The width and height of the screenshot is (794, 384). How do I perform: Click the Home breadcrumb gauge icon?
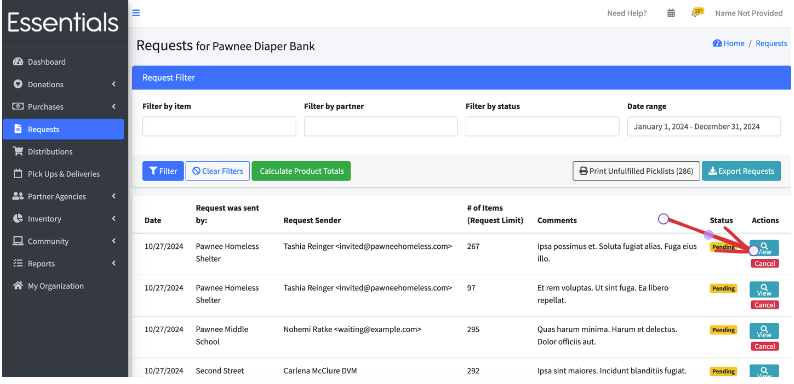717,43
